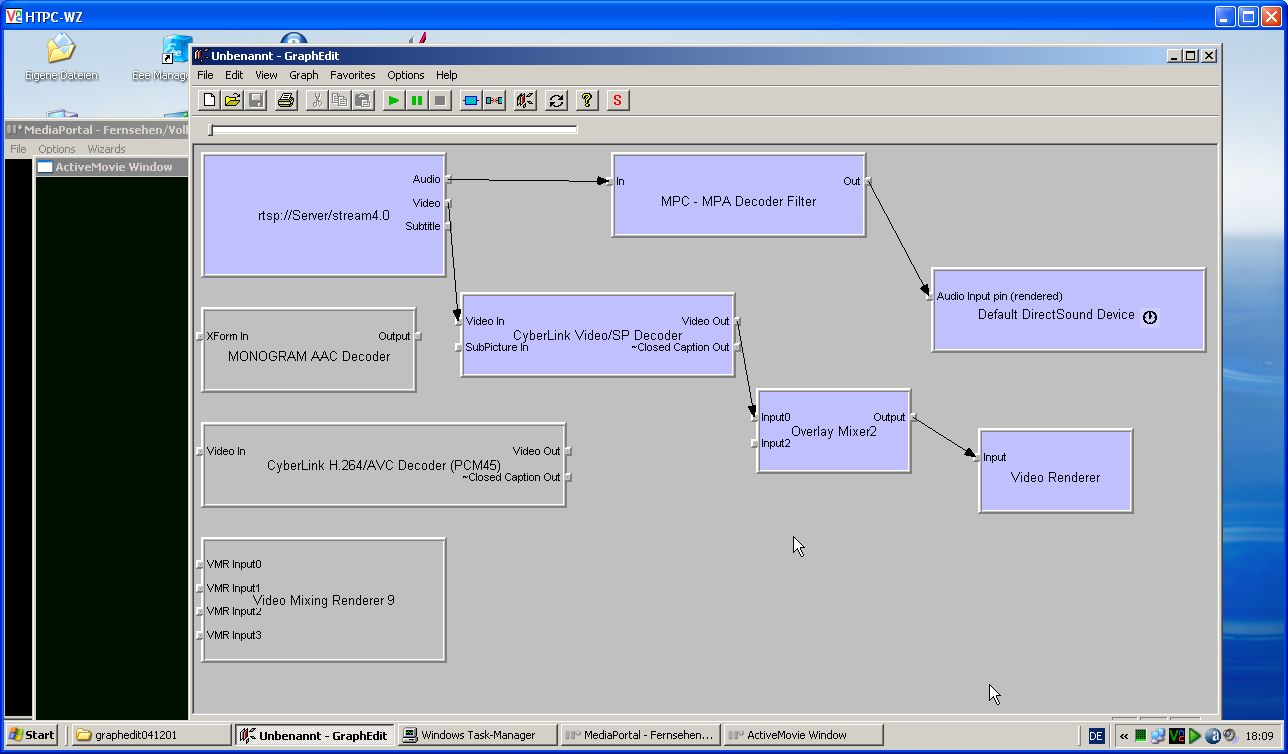Screen dimensions: 1288x754
Task: Click the Disconnect toolbar icon
Action: coord(494,100)
